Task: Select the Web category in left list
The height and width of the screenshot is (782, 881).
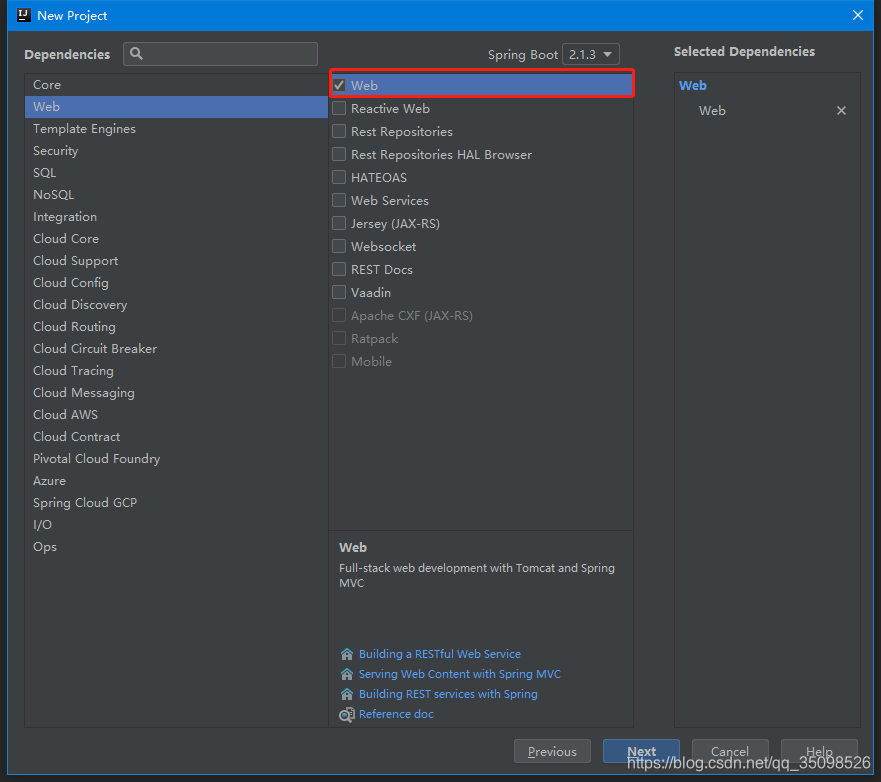Action: [x=176, y=107]
